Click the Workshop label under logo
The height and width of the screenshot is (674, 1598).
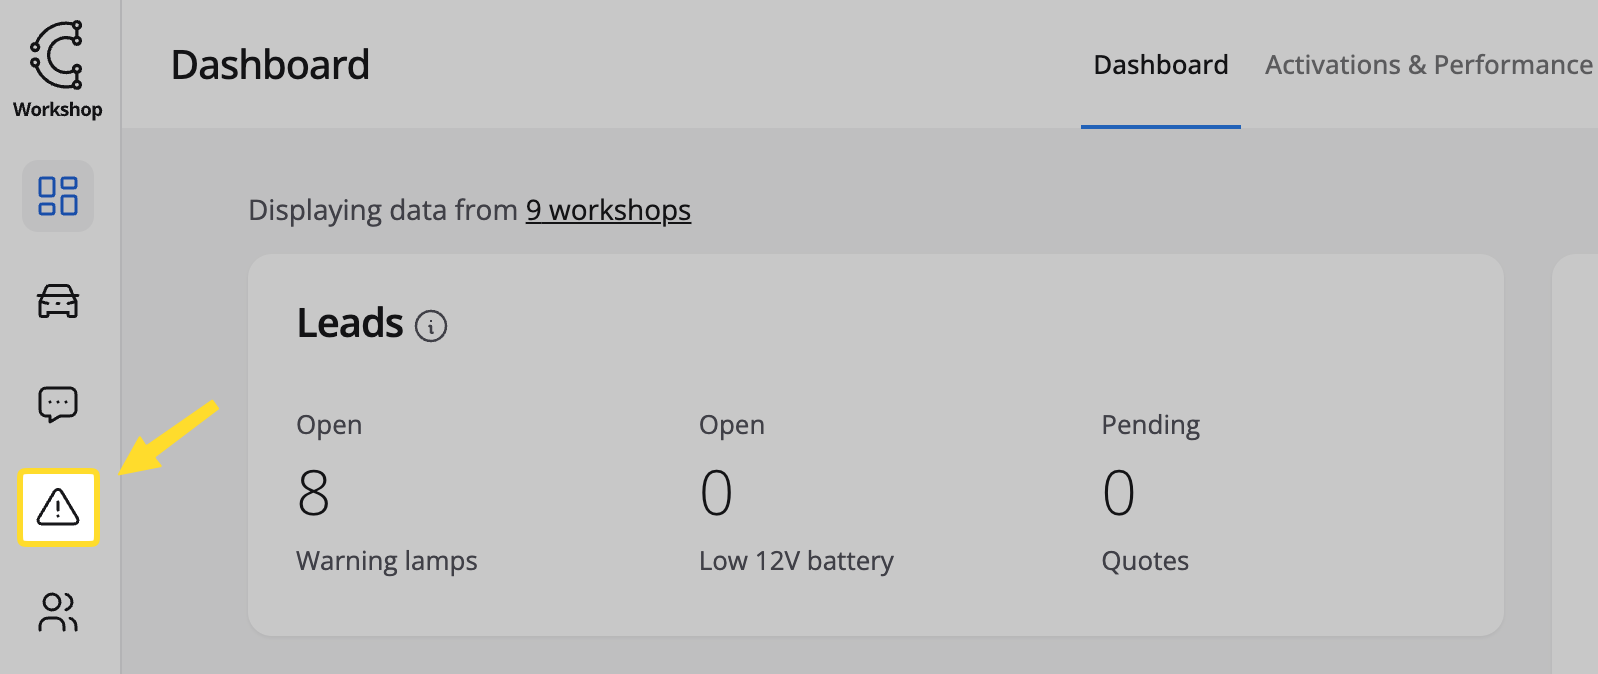57,109
